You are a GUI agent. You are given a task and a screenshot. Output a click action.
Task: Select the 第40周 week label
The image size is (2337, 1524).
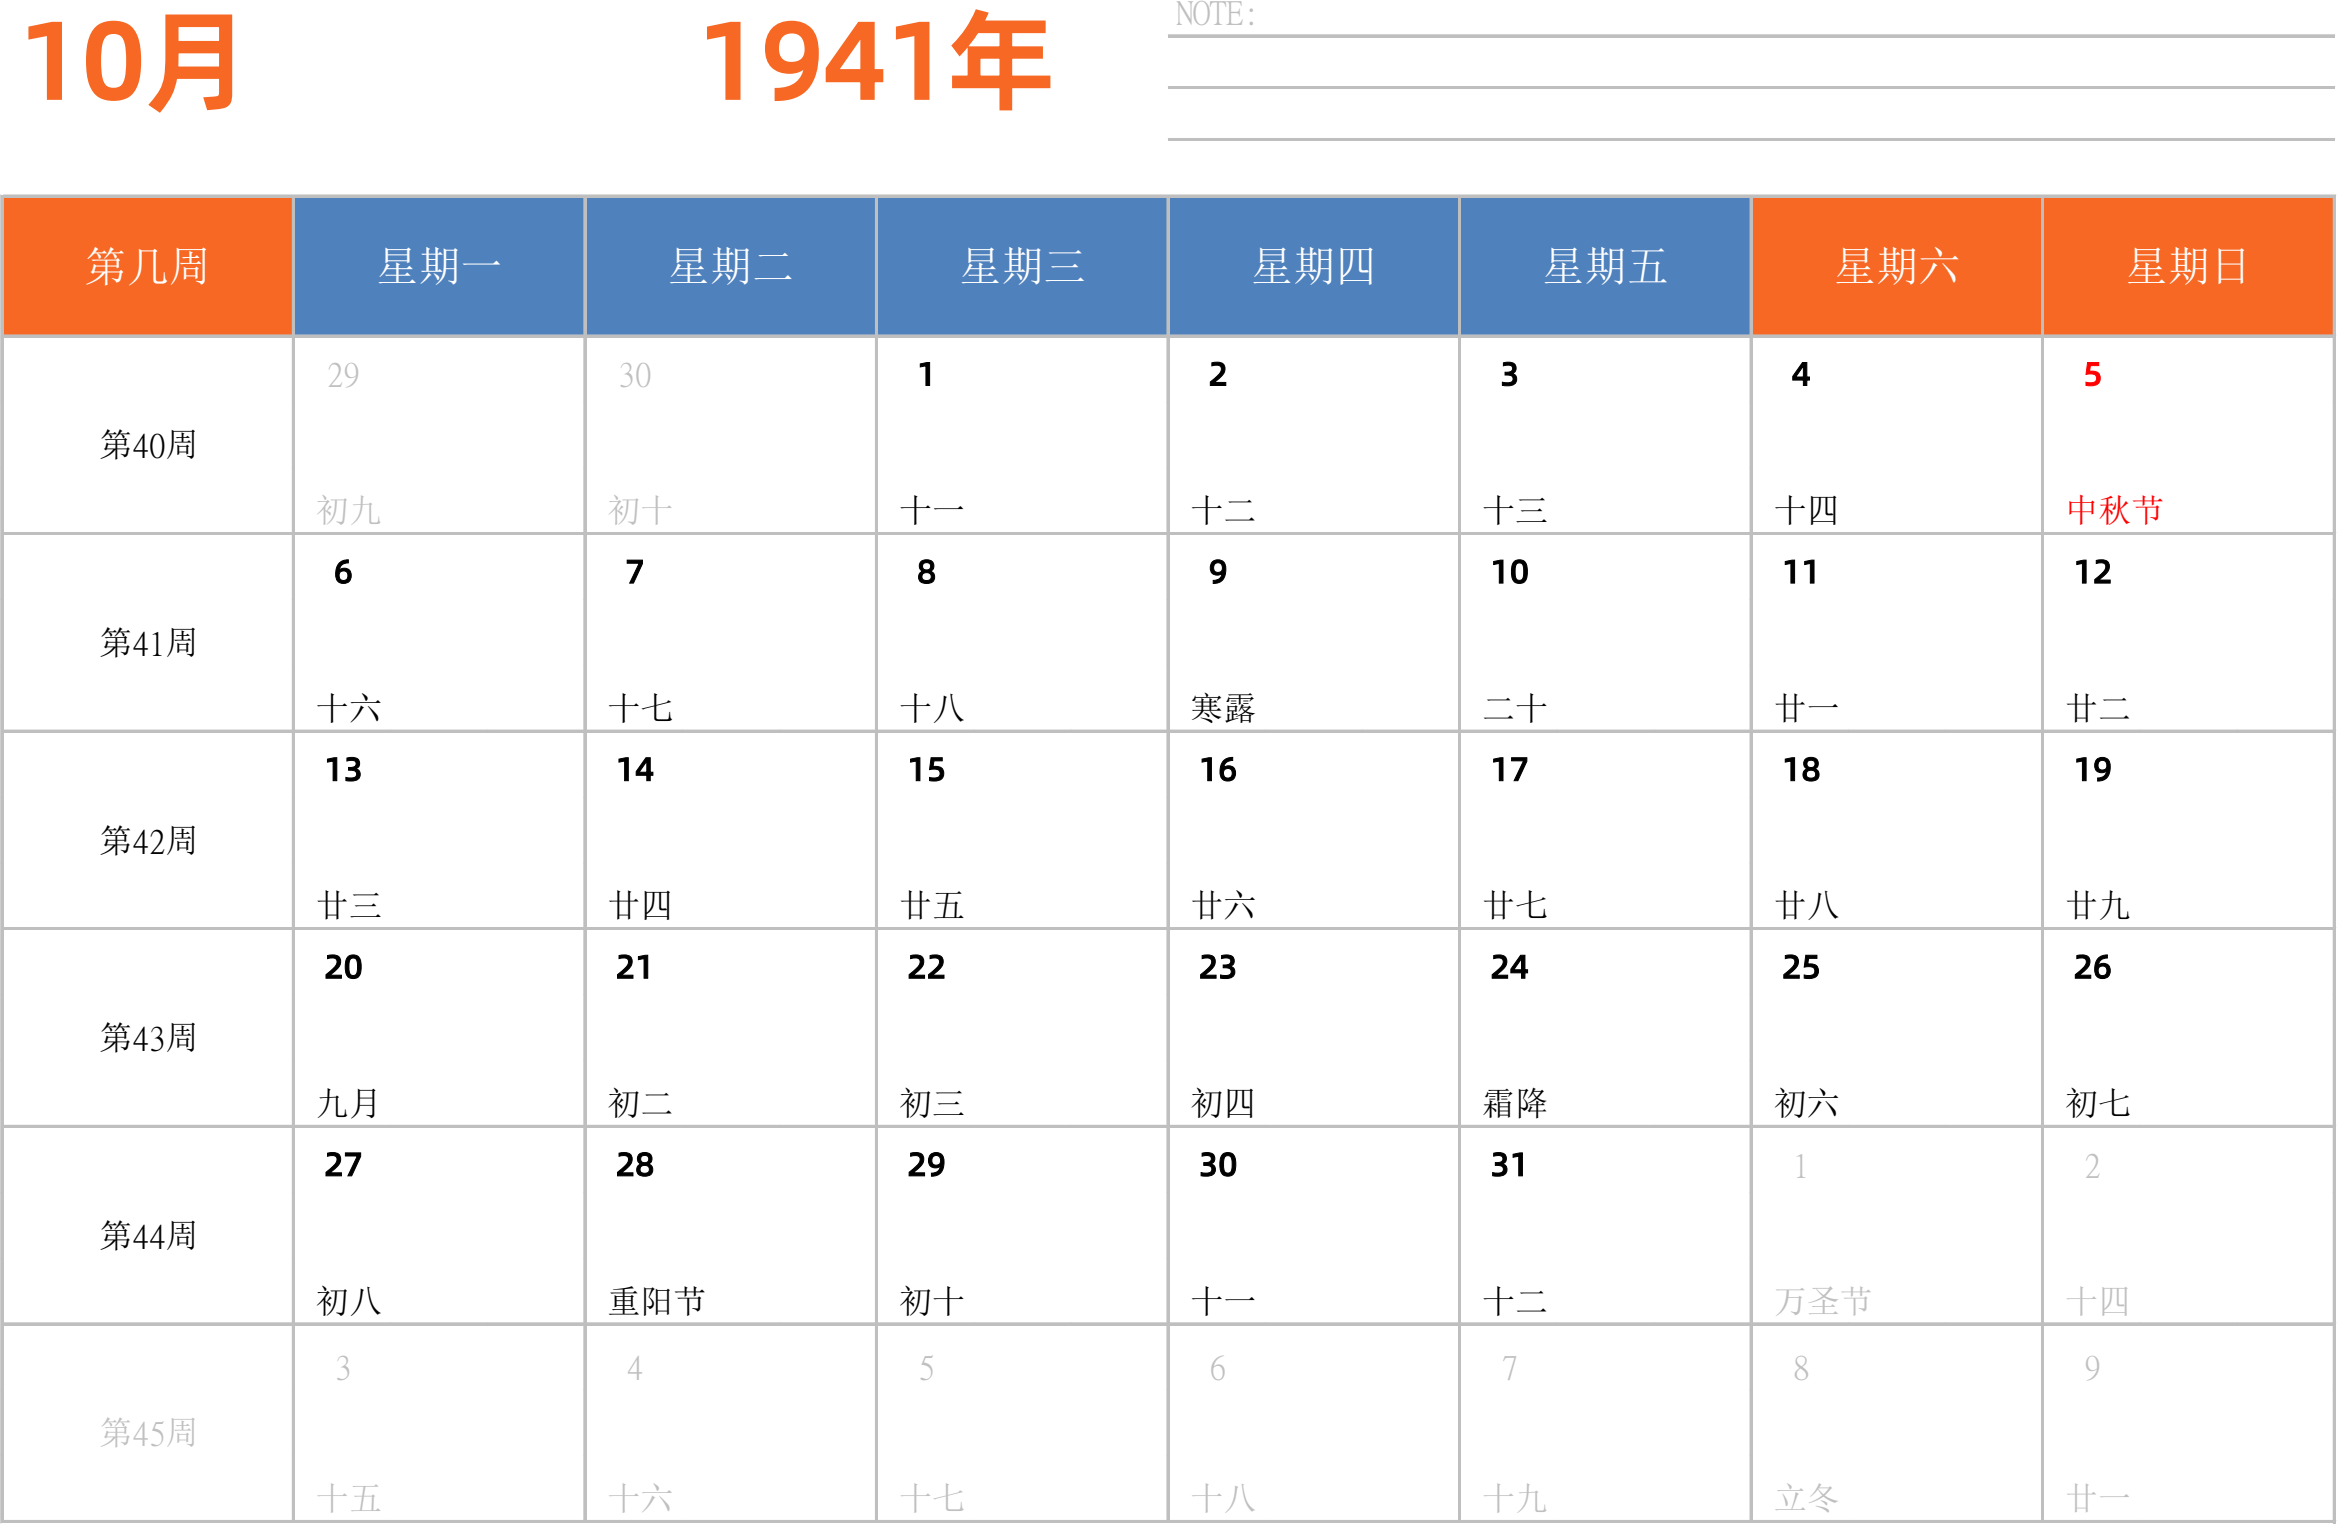click(x=148, y=445)
